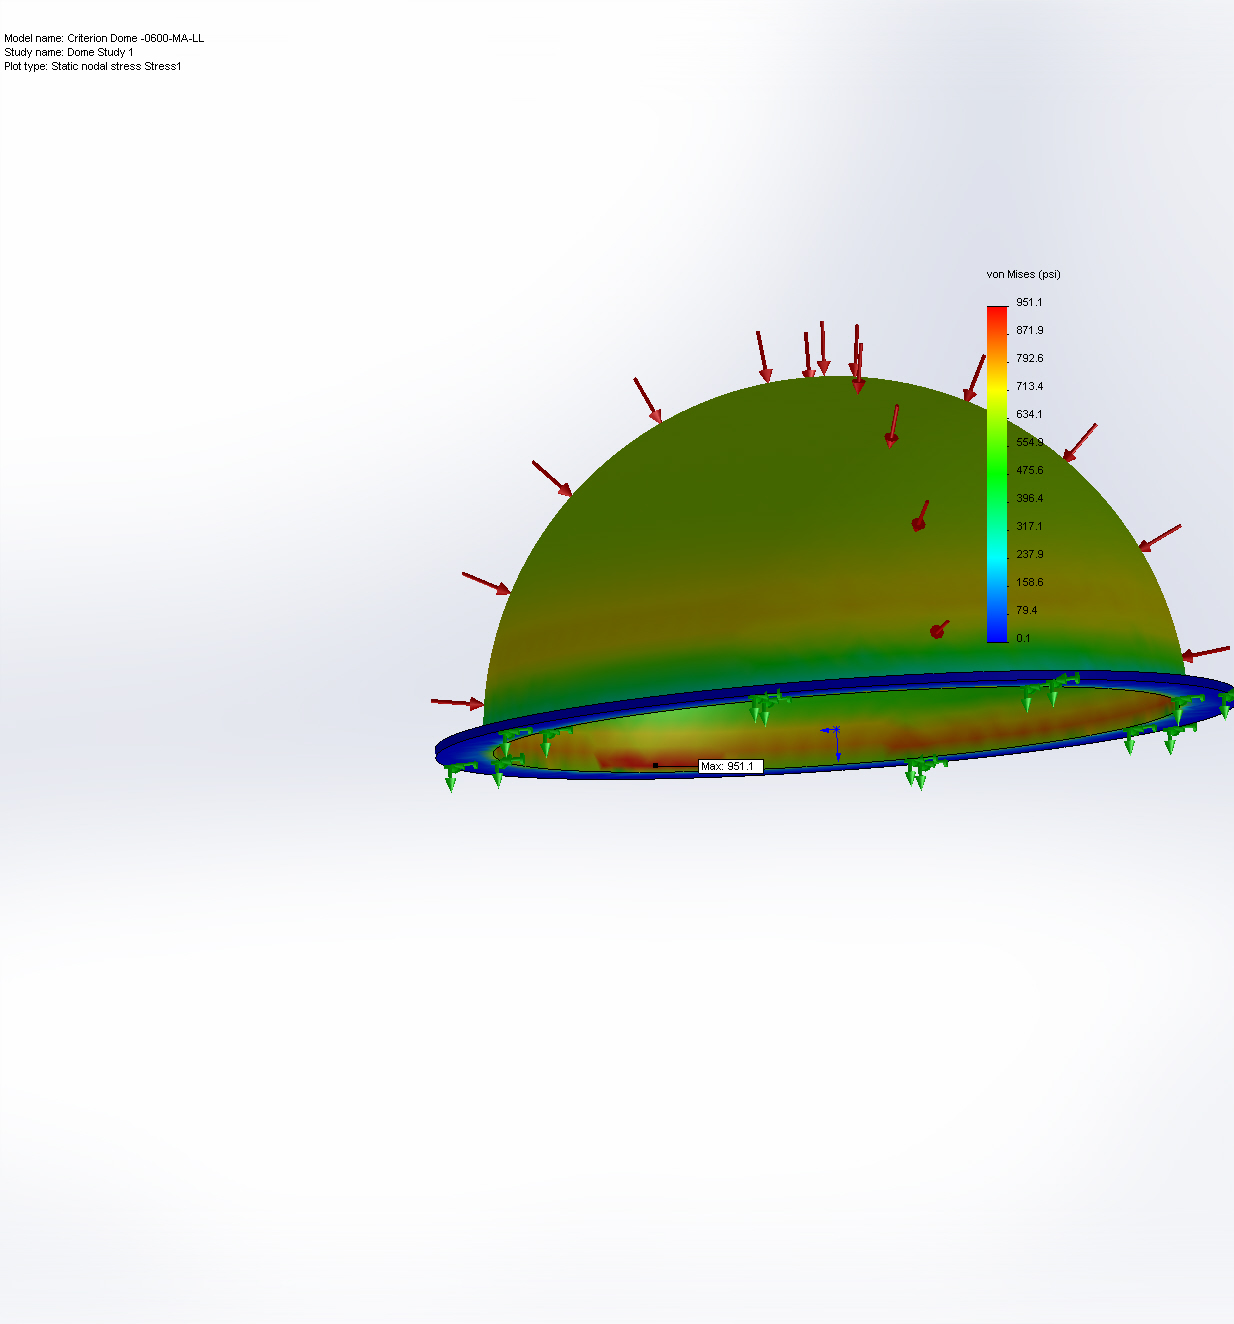Click the Max: 951.1 callout label
1234x1324 pixels.
730,766
